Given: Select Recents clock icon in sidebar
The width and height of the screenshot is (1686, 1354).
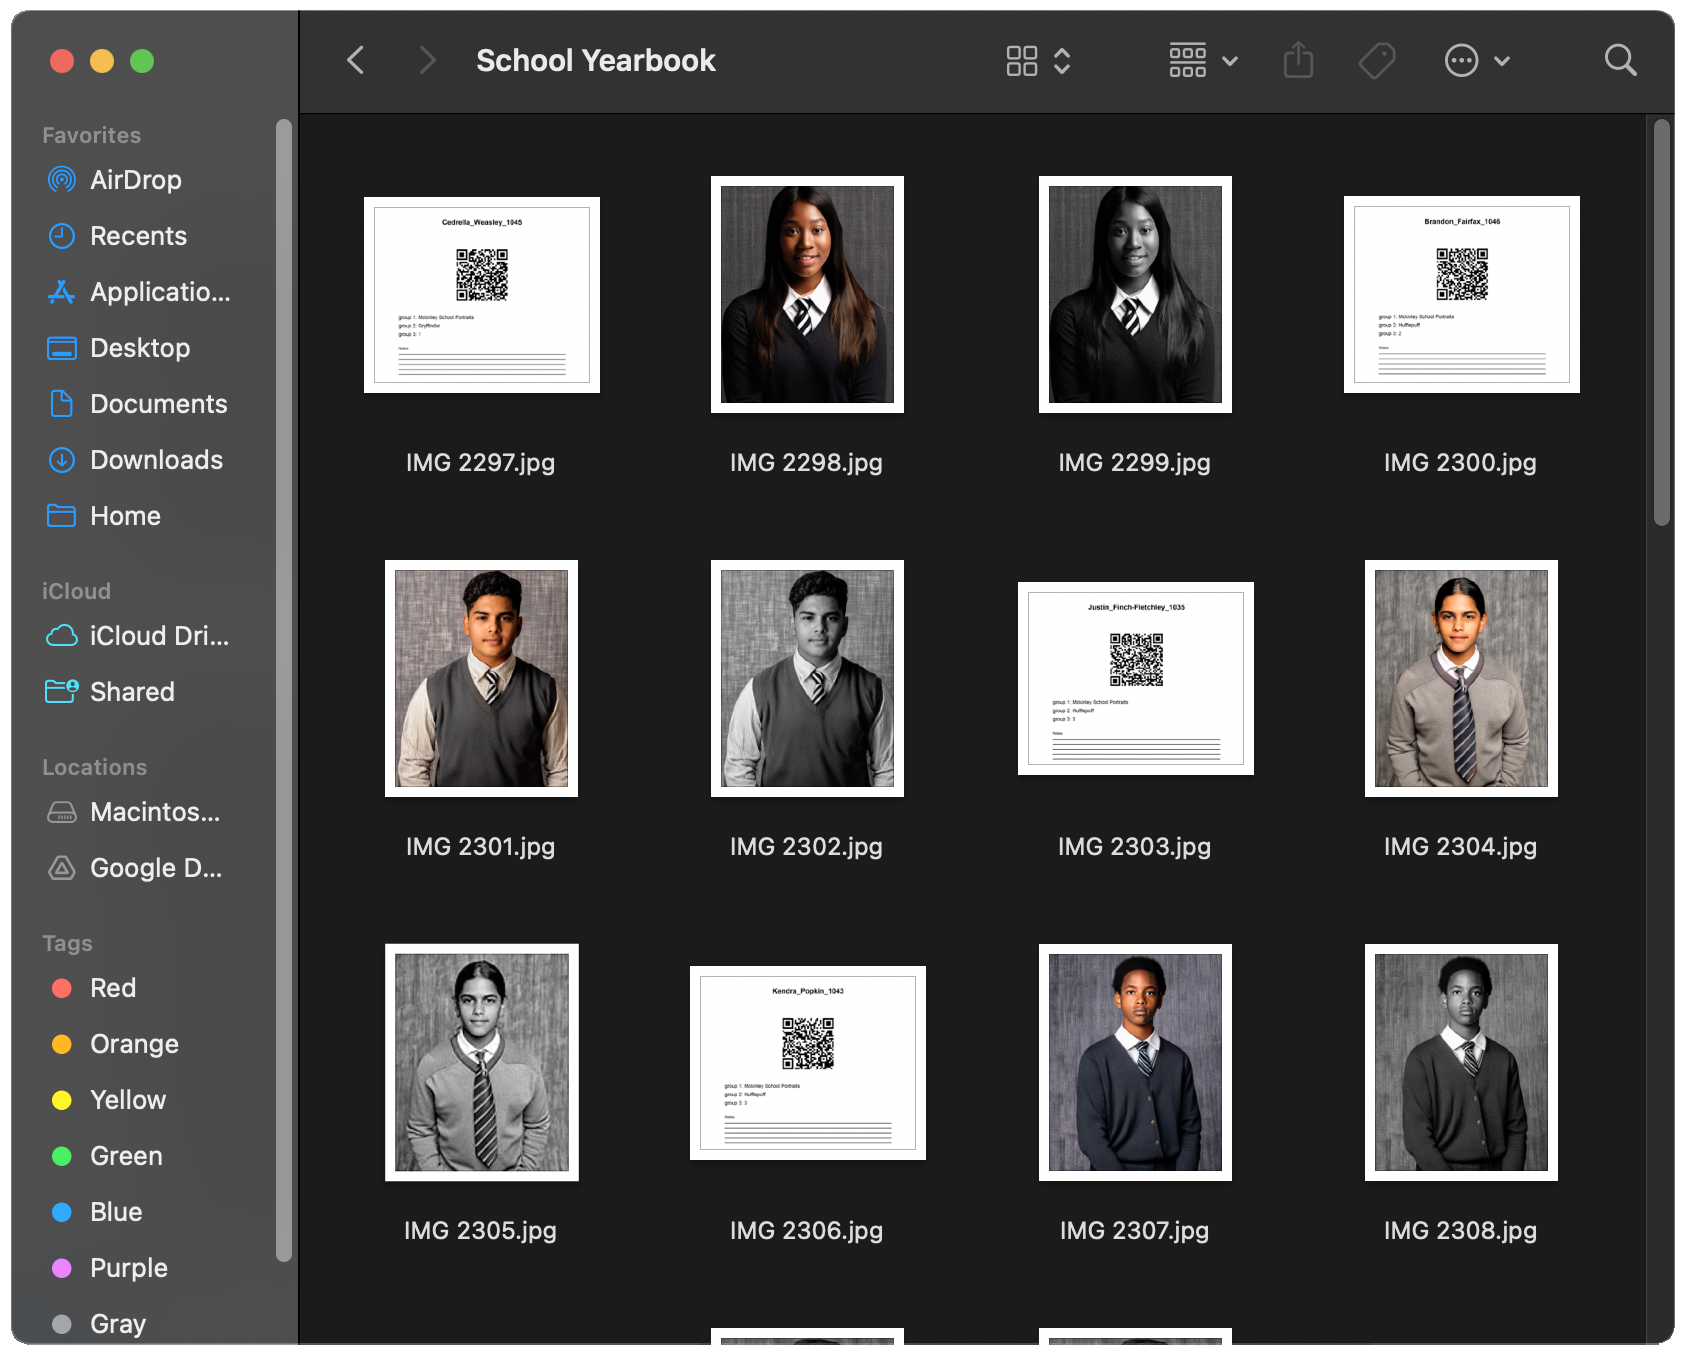Looking at the screenshot, I should tap(62, 236).
